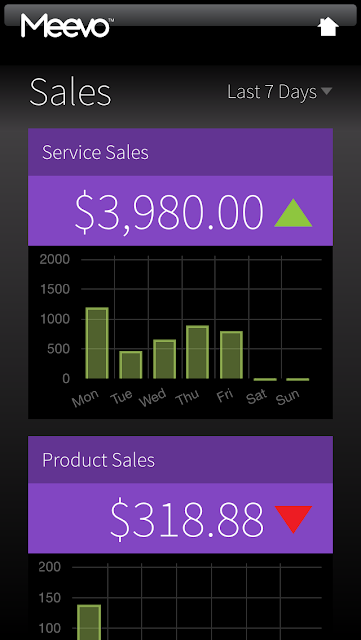Select the Service Sales card header
This screenshot has height=640, width=361.
(x=180, y=152)
